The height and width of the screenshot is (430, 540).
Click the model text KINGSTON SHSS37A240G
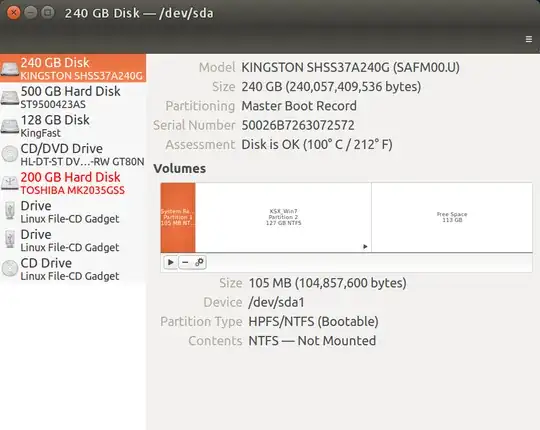tap(350, 67)
